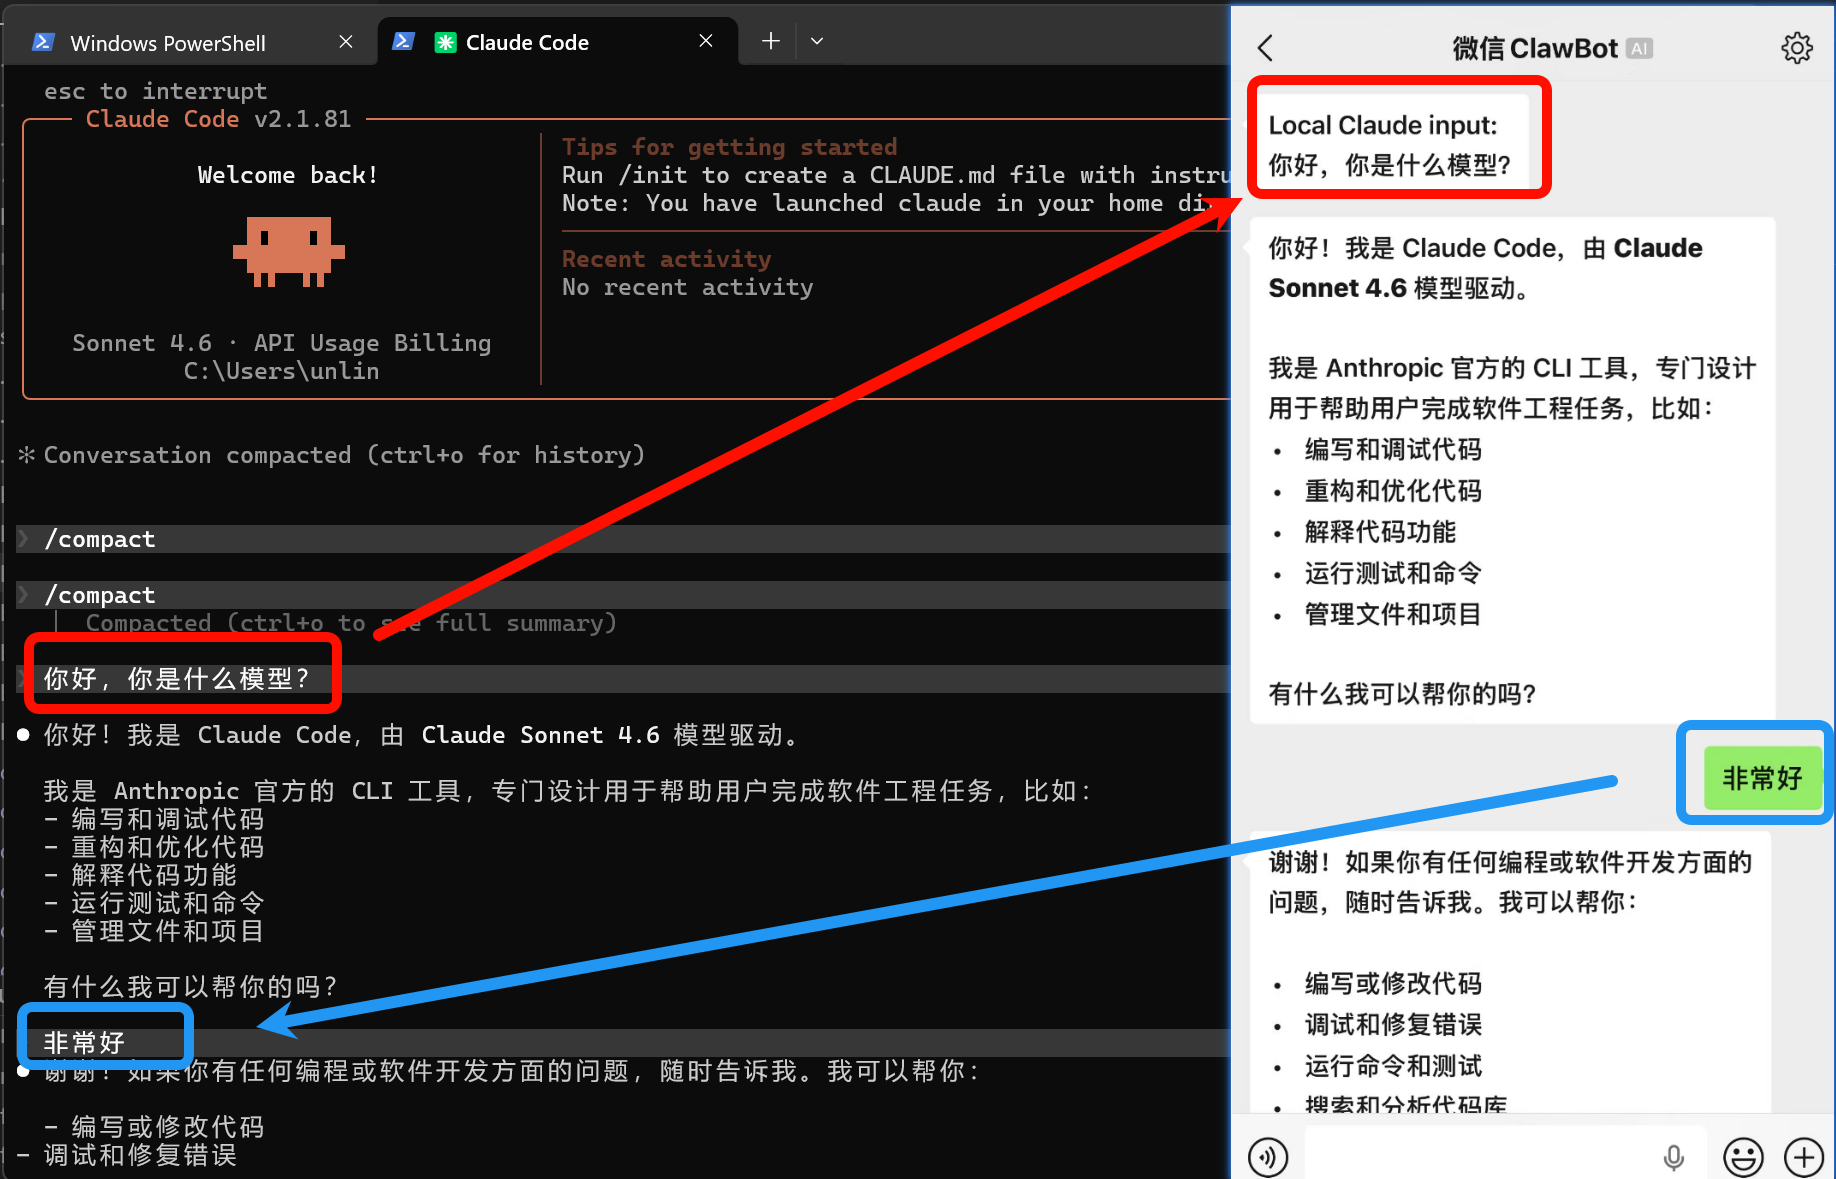Click '有什么我可以帮你的吗？' in ClawBot reply
Screen dimensions: 1836x1179
[1402, 694]
